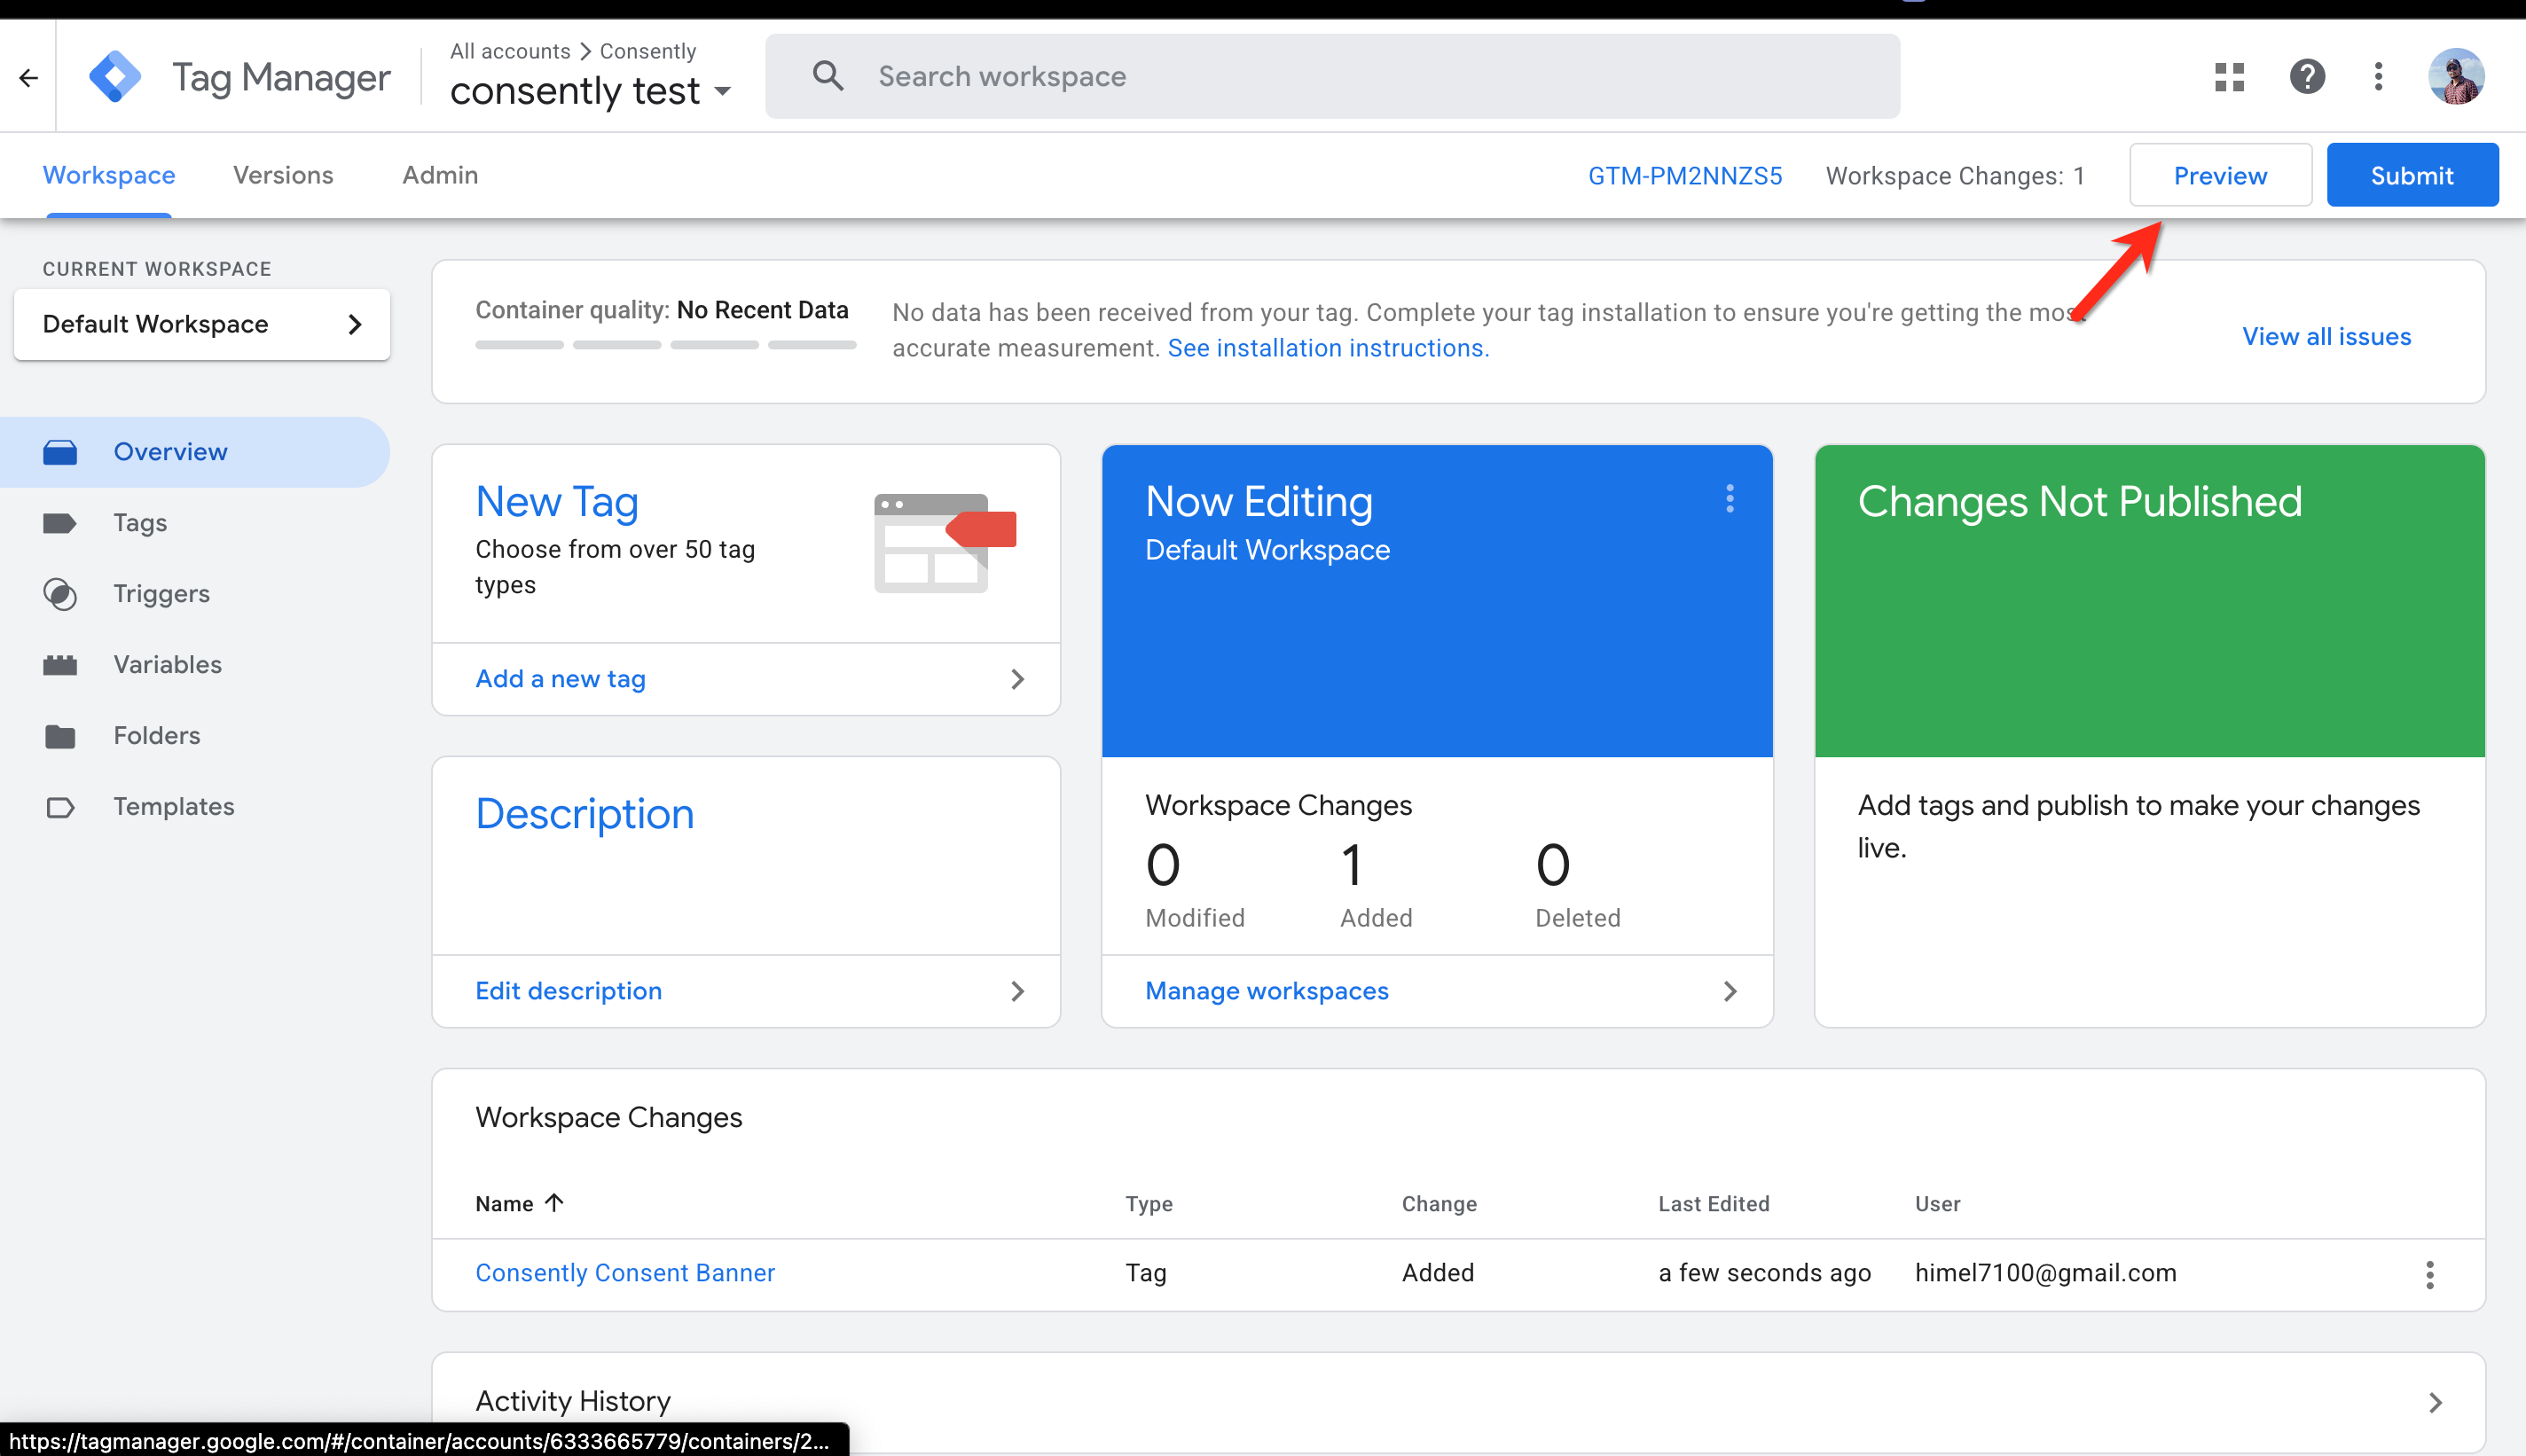Open the top bar three-dot menu
The height and width of the screenshot is (1456, 2526).
point(2378,77)
